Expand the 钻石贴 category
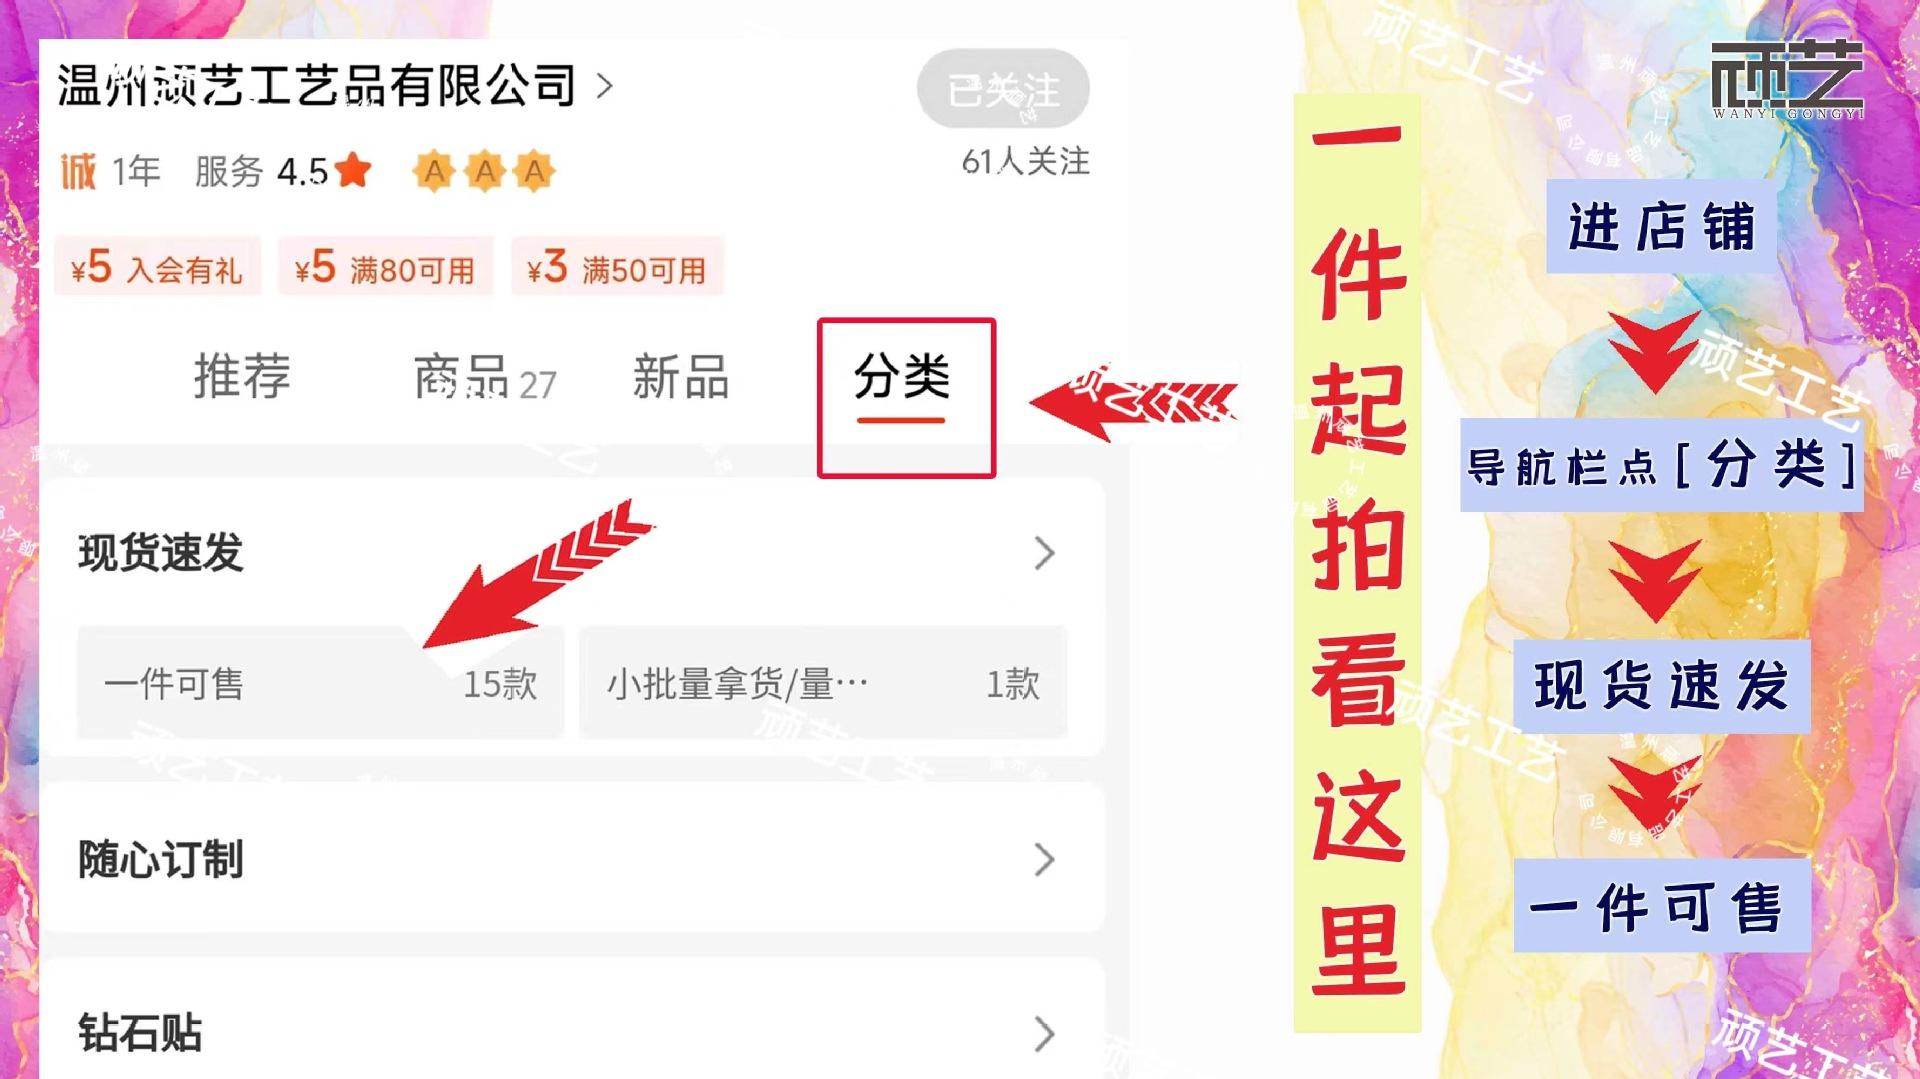The image size is (1920, 1079). [571, 1033]
